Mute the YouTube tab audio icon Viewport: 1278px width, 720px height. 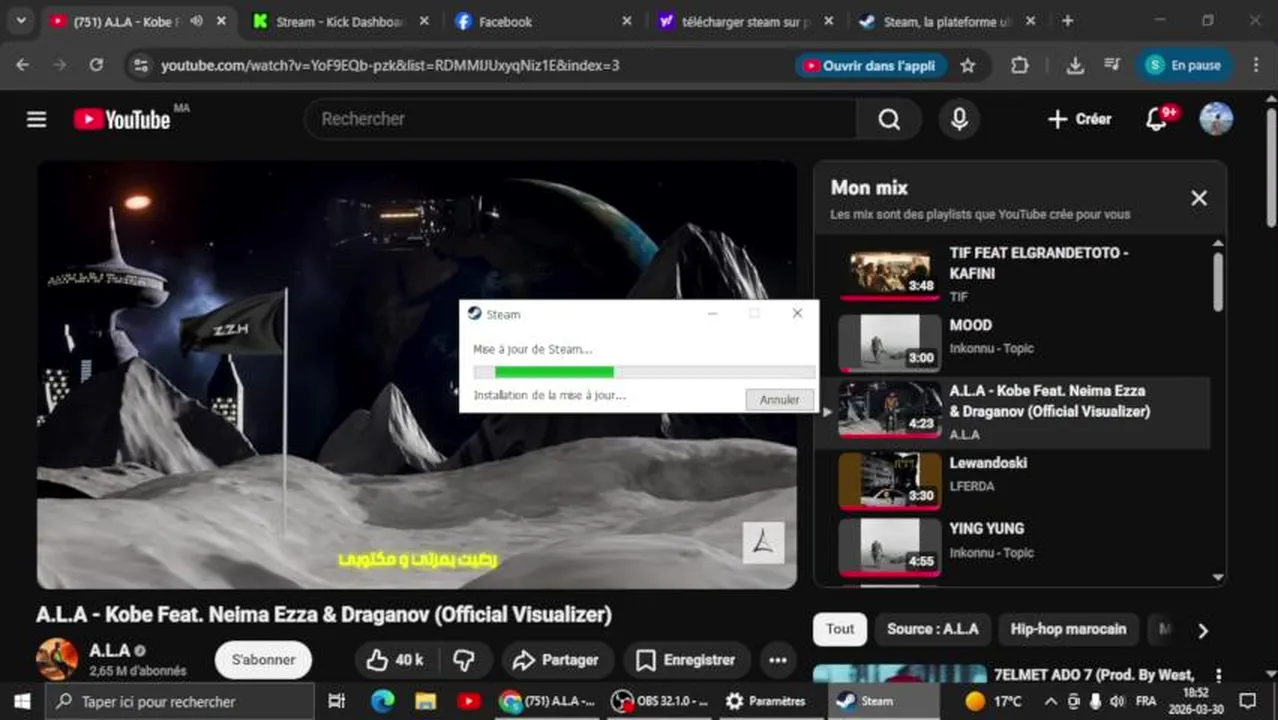pyautogui.click(x=196, y=21)
